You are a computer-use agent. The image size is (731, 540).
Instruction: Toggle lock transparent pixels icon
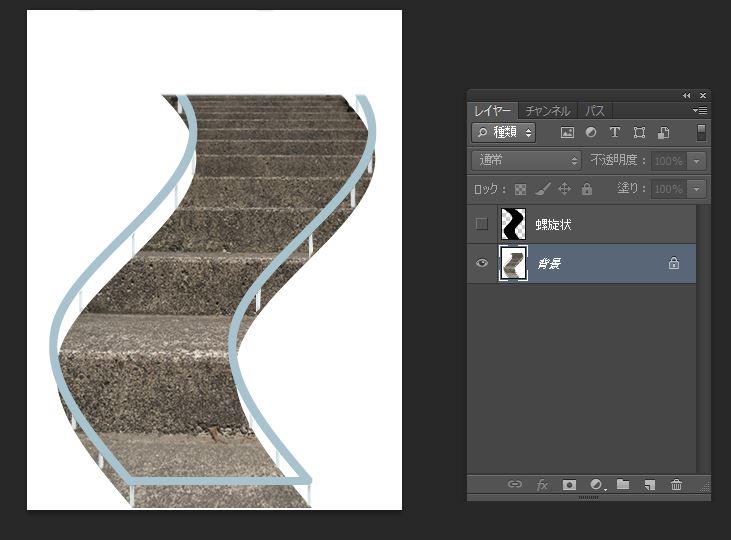520,189
